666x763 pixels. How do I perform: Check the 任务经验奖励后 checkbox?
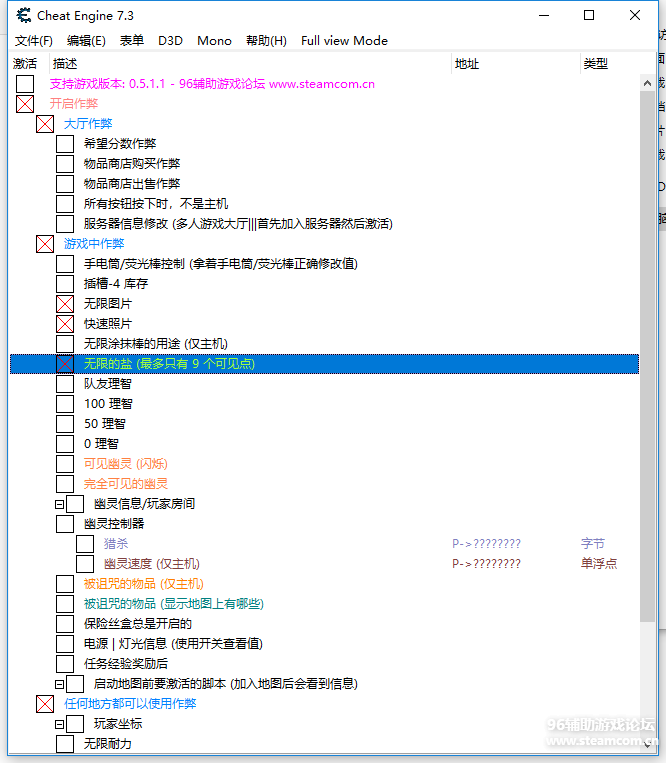point(65,664)
